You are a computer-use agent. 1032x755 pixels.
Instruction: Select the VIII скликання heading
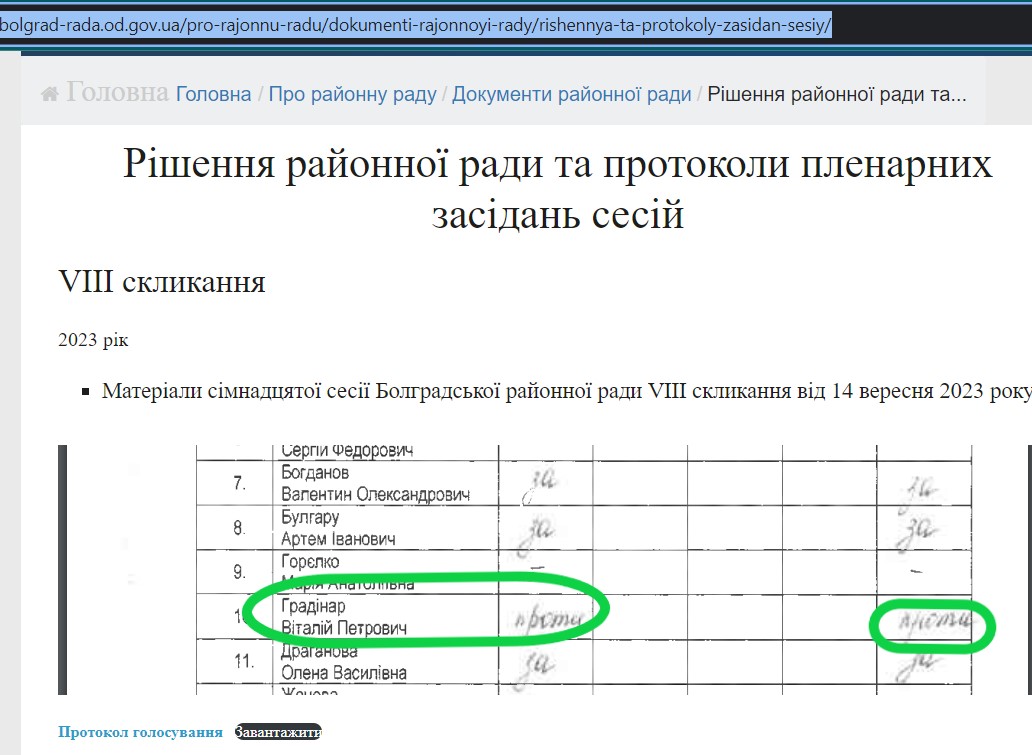[162, 282]
